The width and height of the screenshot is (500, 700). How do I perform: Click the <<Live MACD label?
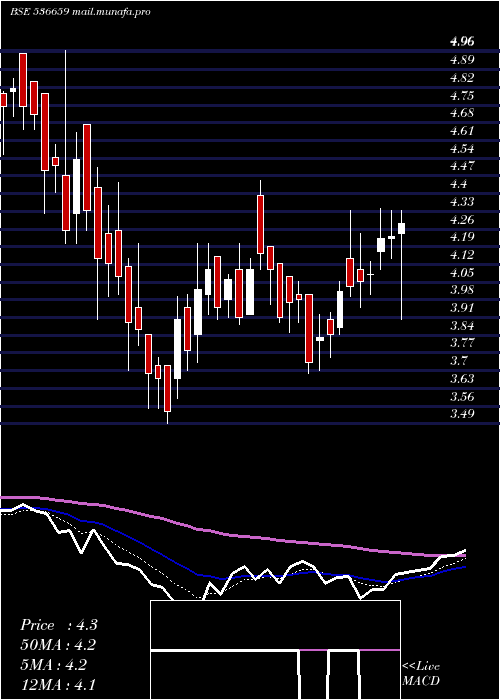click(x=421, y=674)
